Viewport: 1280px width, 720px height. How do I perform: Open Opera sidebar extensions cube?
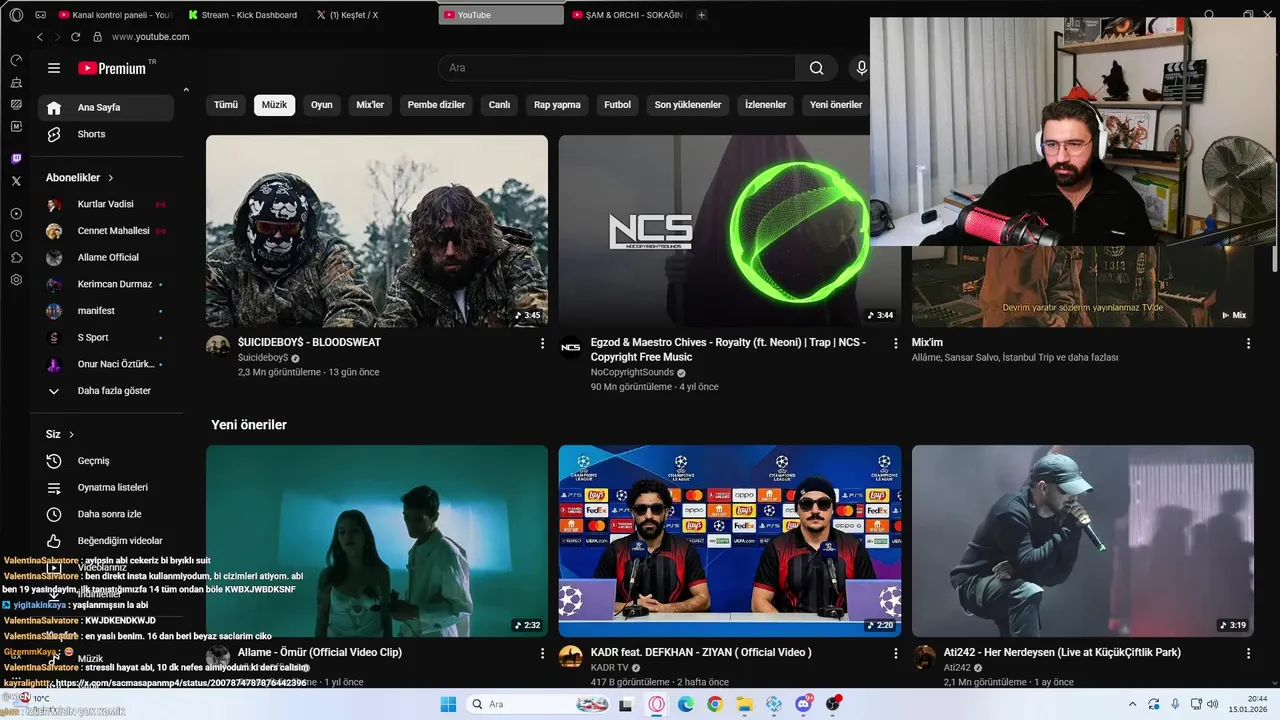click(x=16, y=258)
